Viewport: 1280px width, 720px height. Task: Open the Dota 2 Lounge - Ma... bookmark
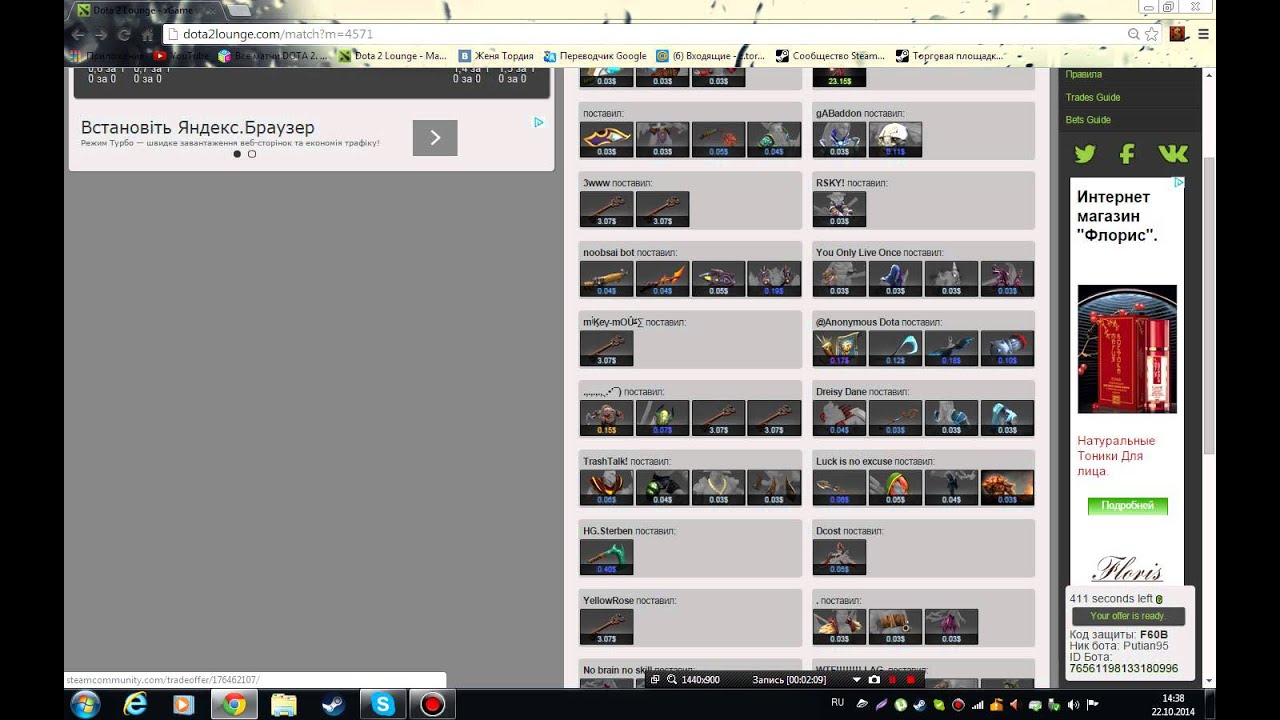392,56
